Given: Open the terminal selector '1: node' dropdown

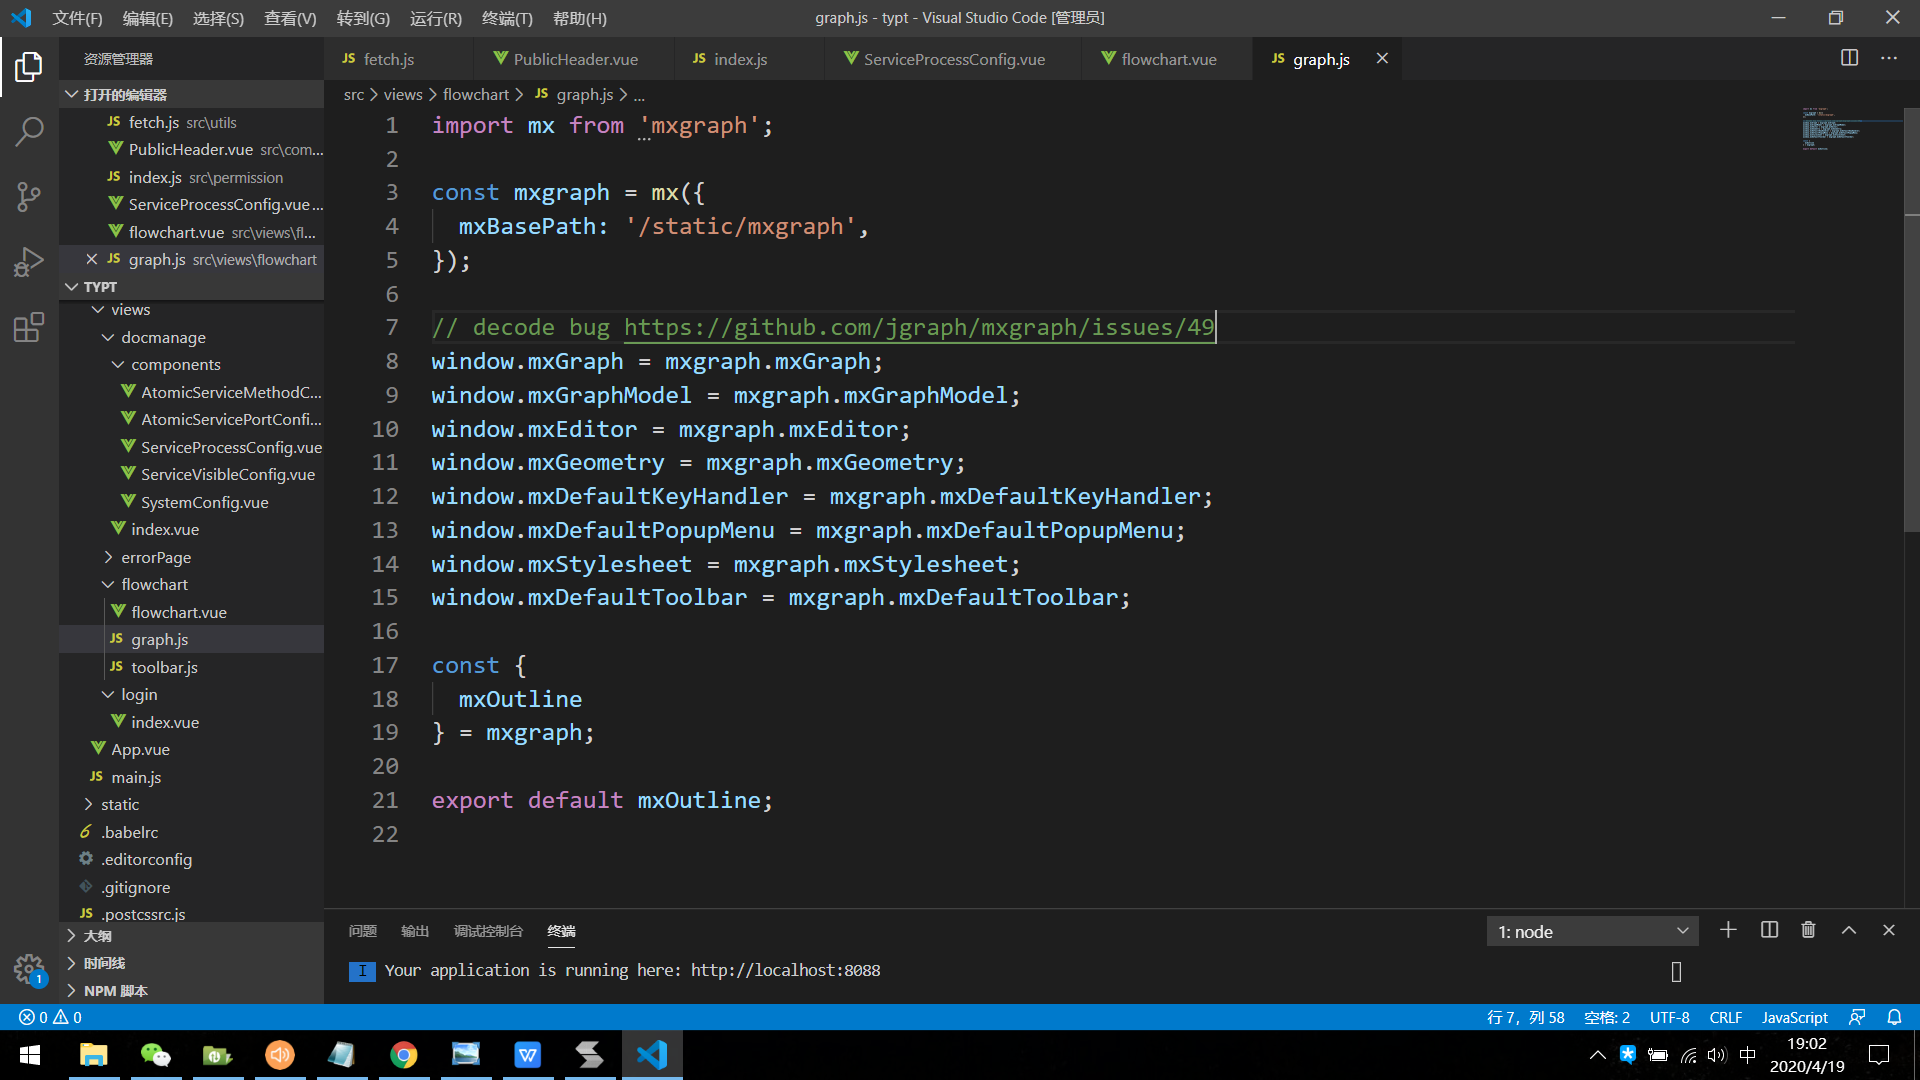Looking at the screenshot, I should point(1592,931).
